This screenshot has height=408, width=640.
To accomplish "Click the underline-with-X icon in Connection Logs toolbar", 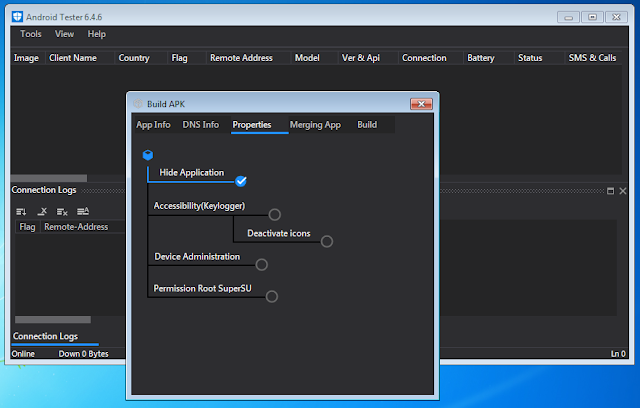I will 42,211.
